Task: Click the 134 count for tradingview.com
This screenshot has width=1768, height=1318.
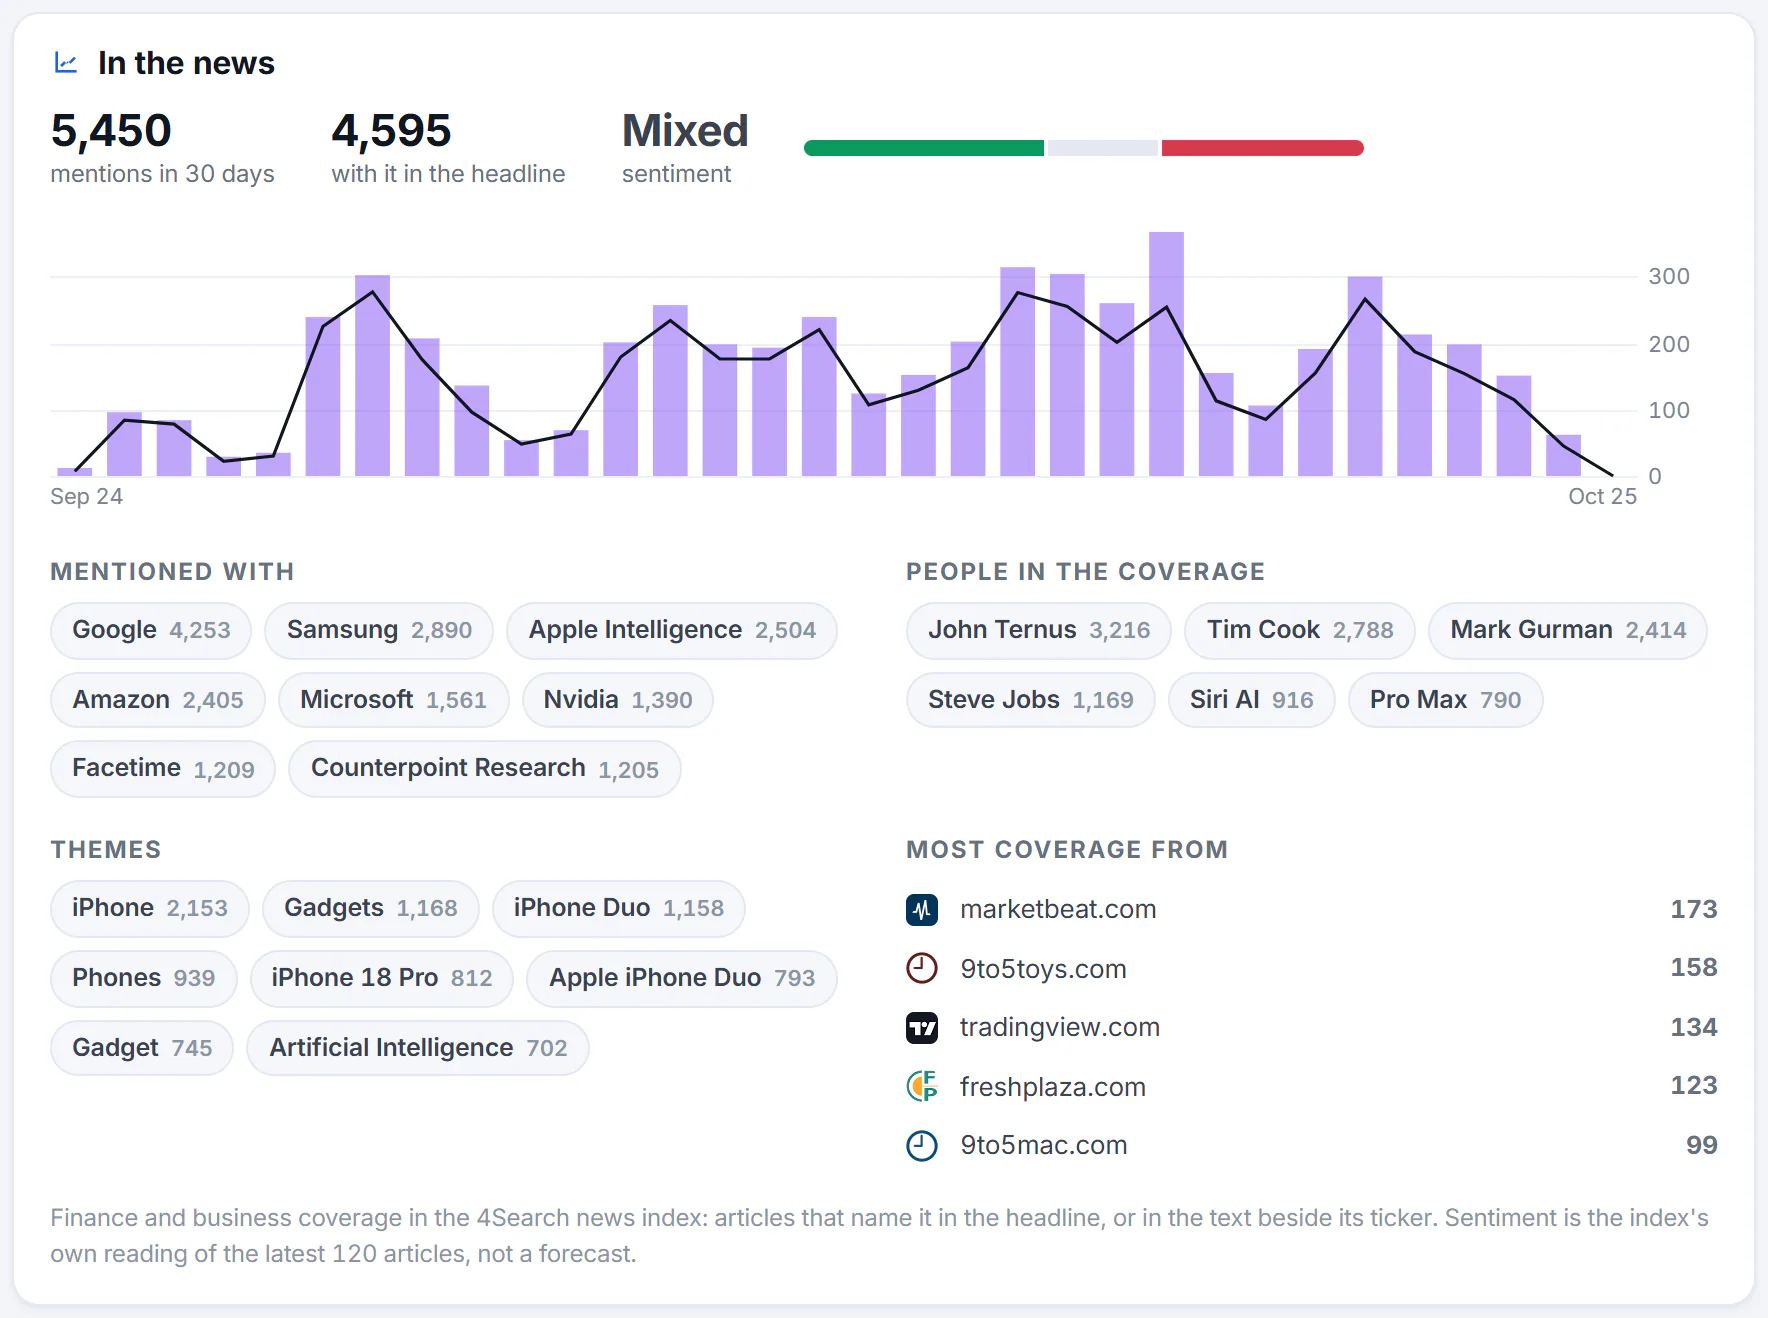Action: (1693, 1027)
